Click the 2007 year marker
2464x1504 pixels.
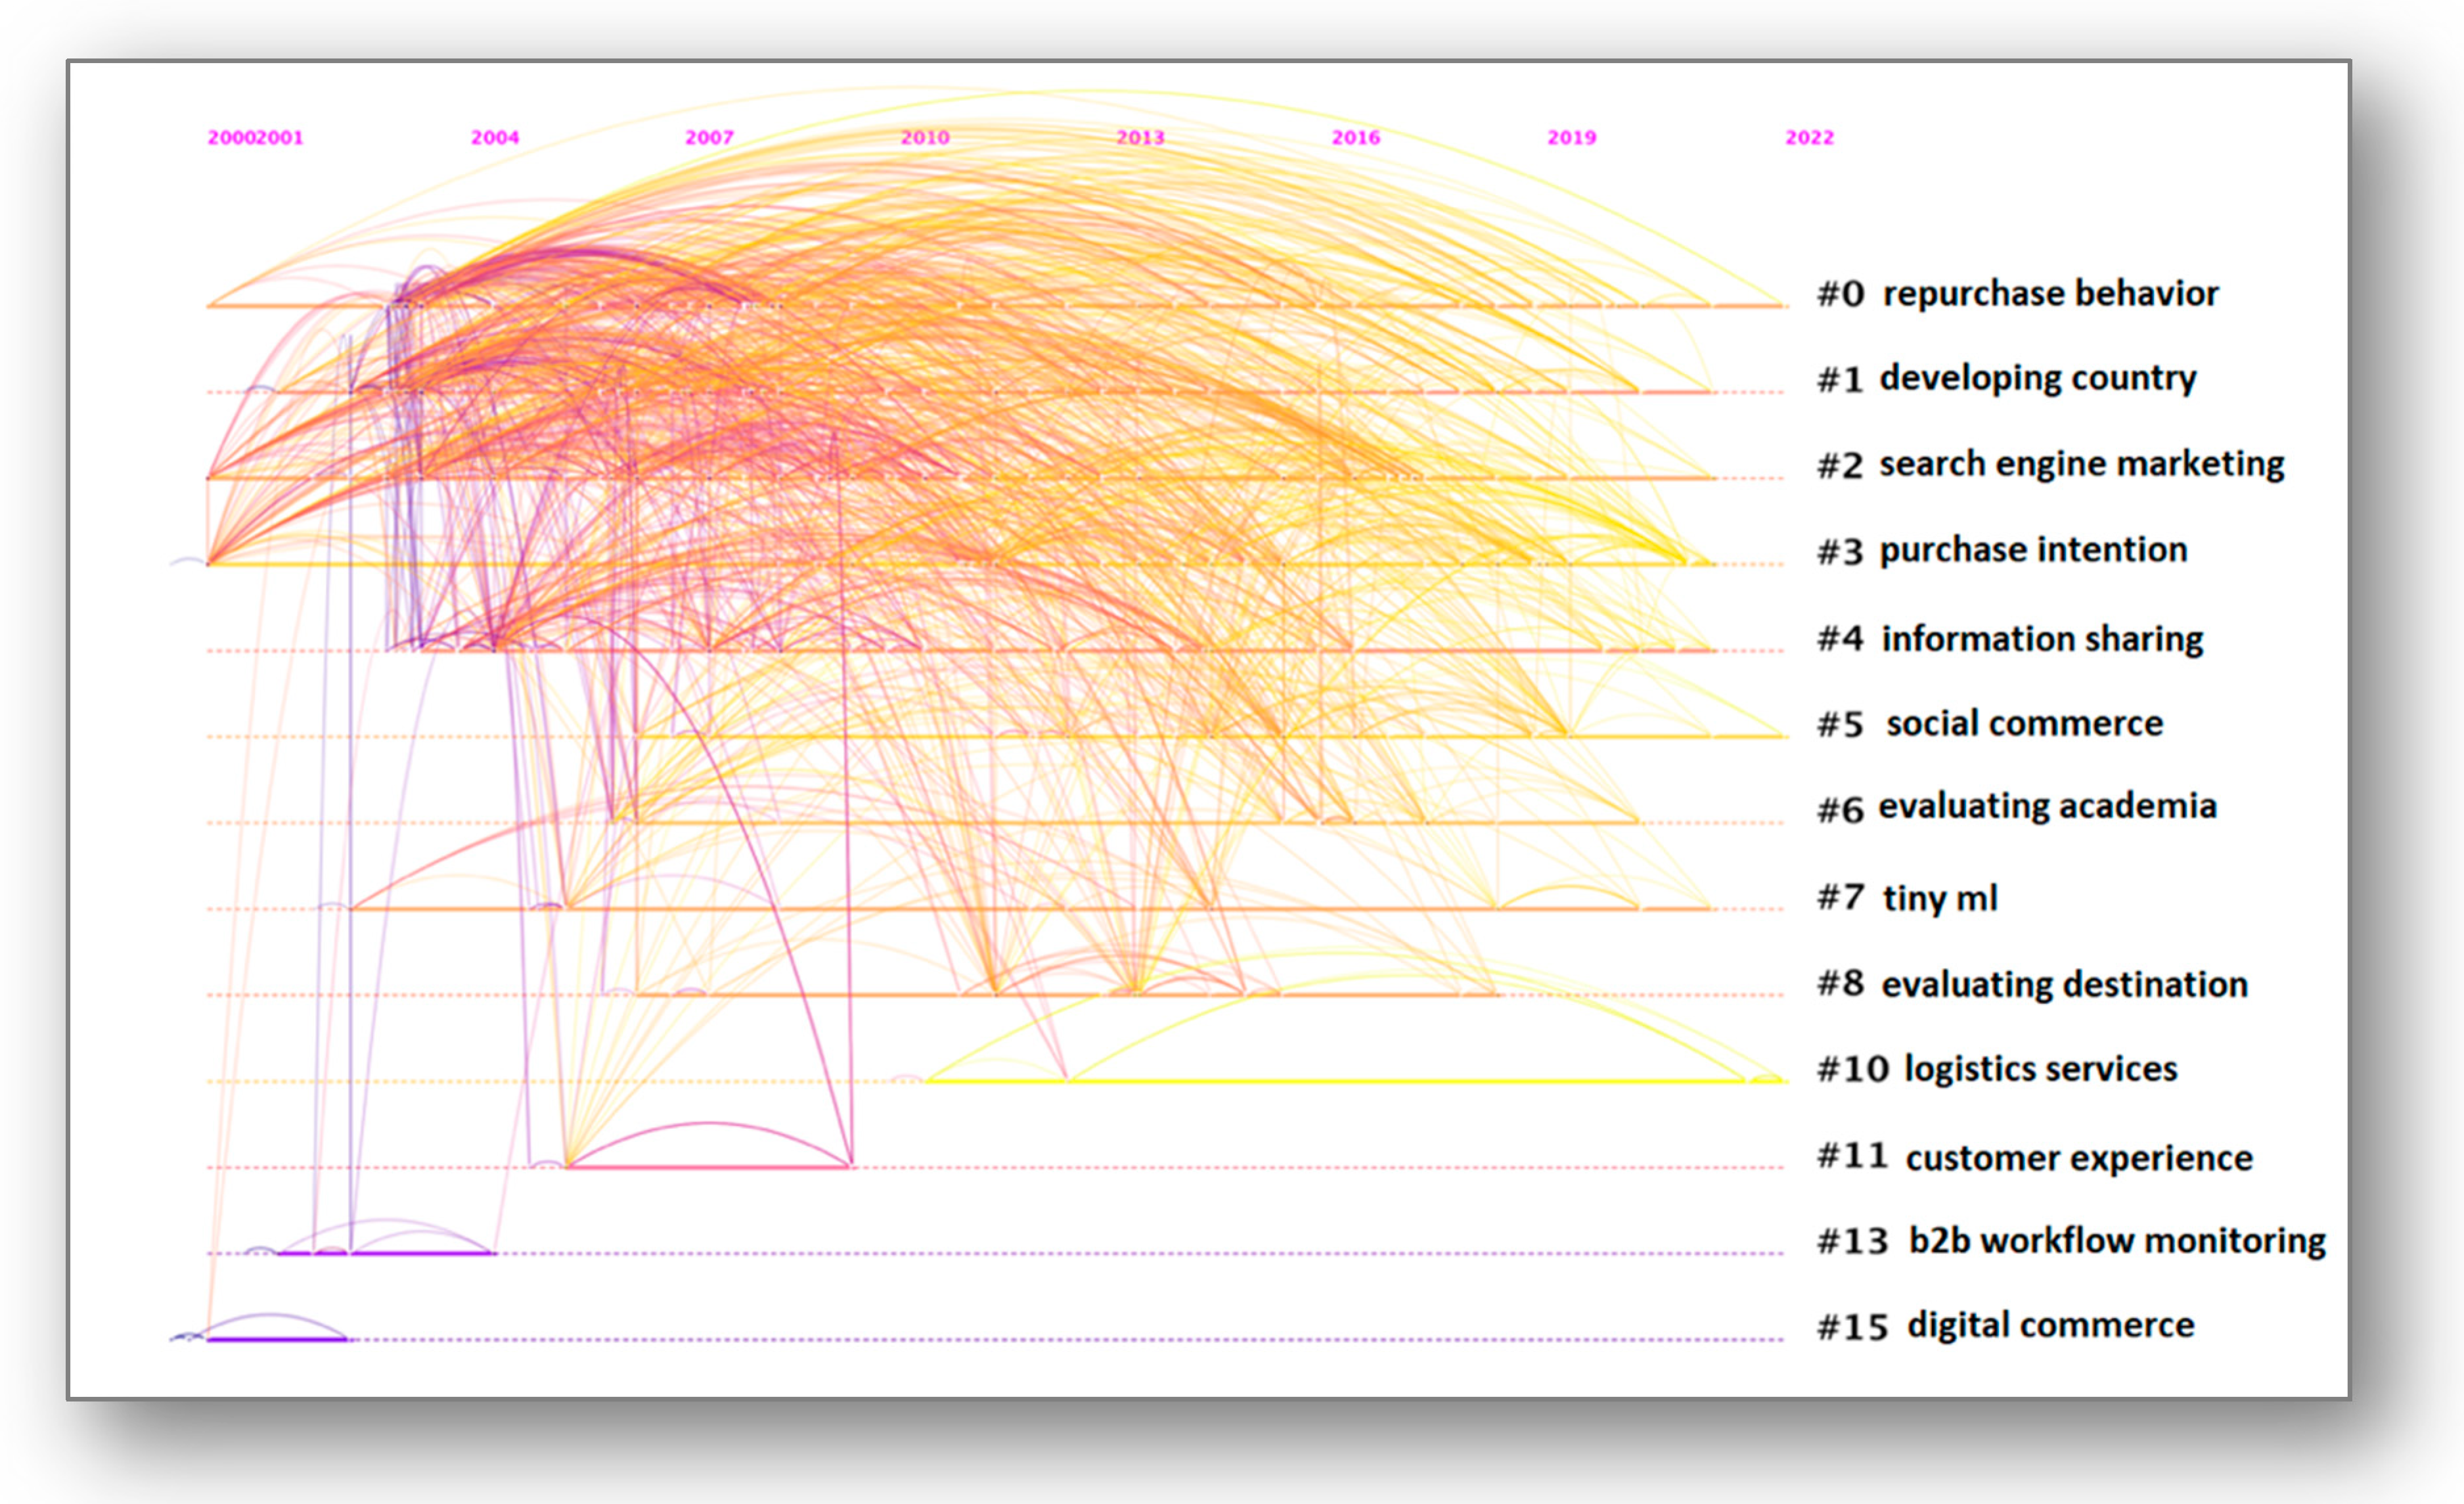[709, 138]
